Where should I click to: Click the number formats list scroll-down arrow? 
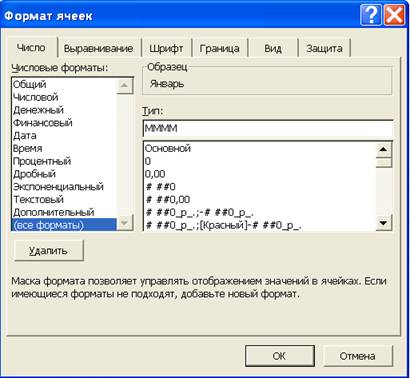[x=125, y=223]
